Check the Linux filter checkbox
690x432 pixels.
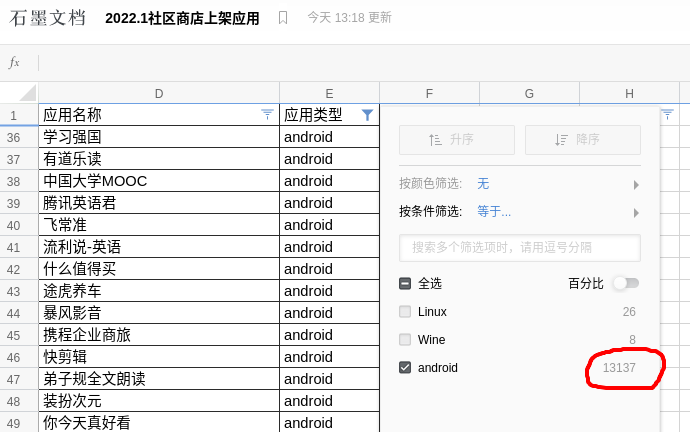405,311
